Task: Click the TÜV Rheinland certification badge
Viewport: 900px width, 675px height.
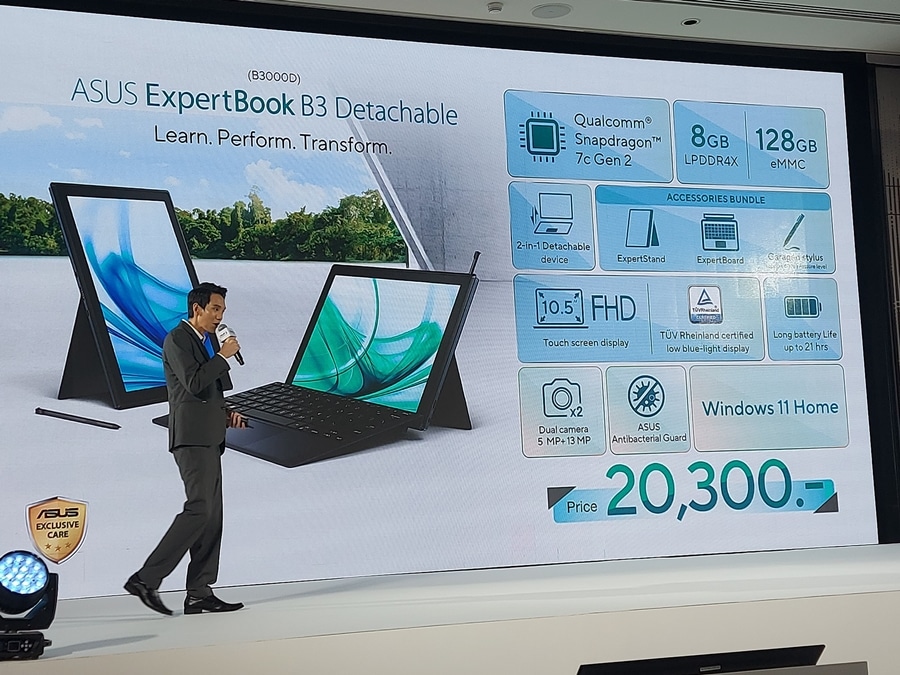Action: [705, 305]
